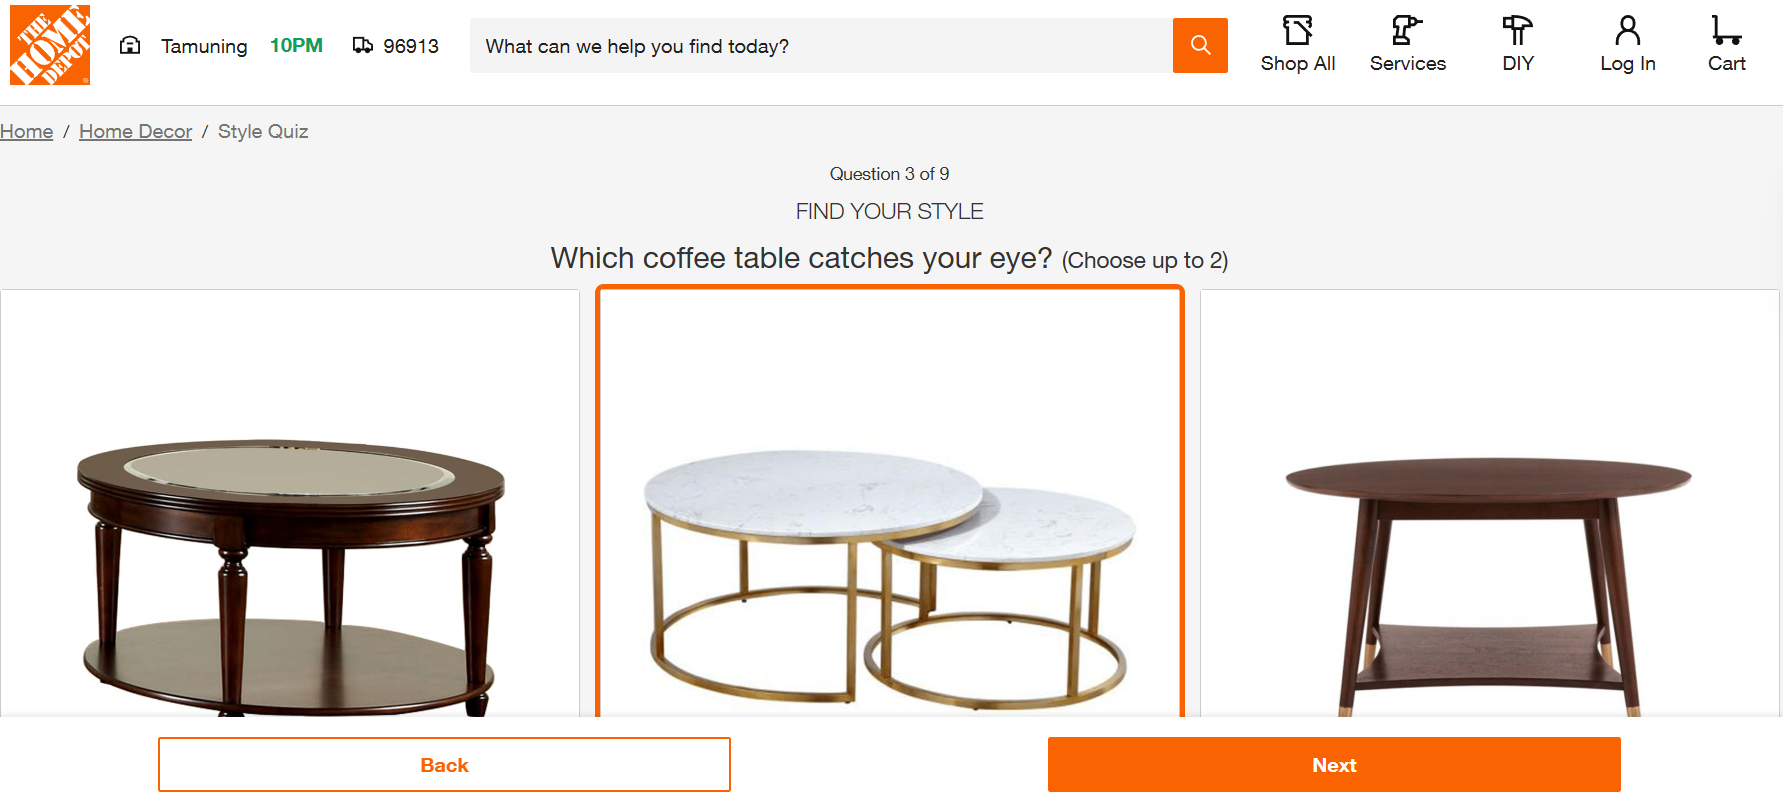Open the Shop All menu icon
The width and height of the screenshot is (1783, 795).
coord(1297,31)
